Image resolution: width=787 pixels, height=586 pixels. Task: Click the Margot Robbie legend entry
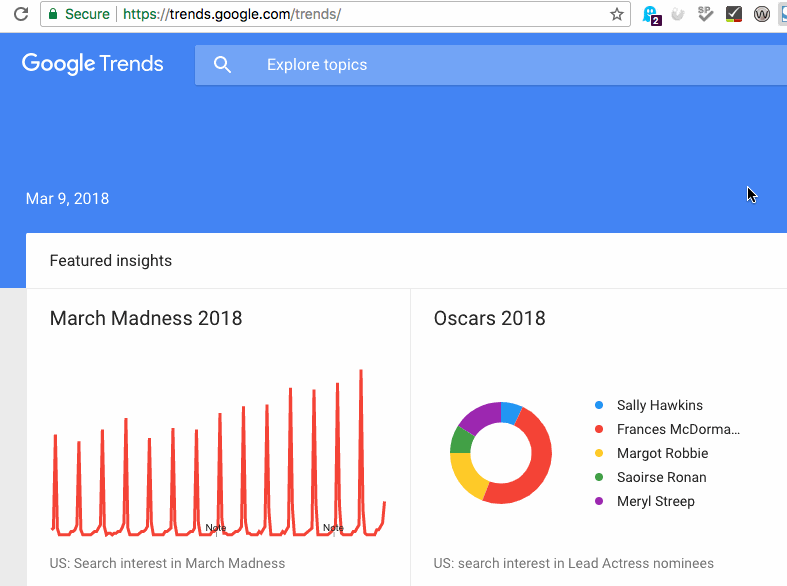[x=661, y=453]
